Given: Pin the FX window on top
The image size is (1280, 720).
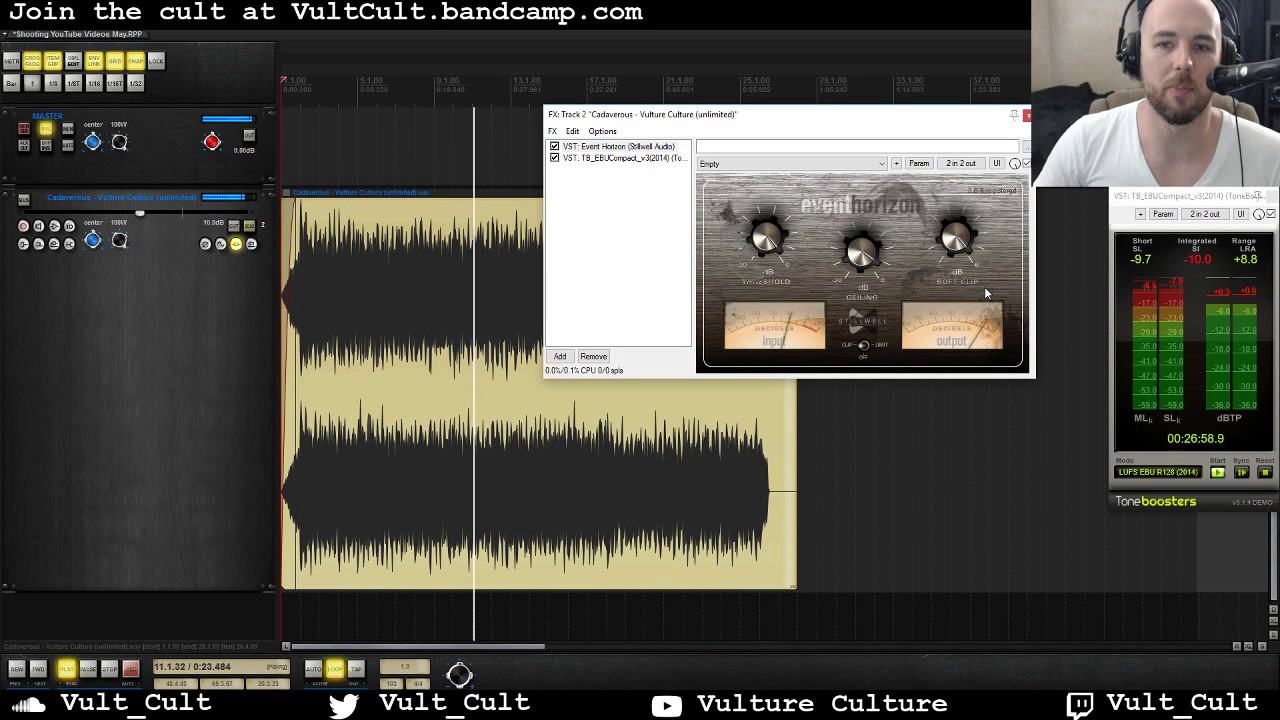Looking at the screenshot, I should point(1014,115).
